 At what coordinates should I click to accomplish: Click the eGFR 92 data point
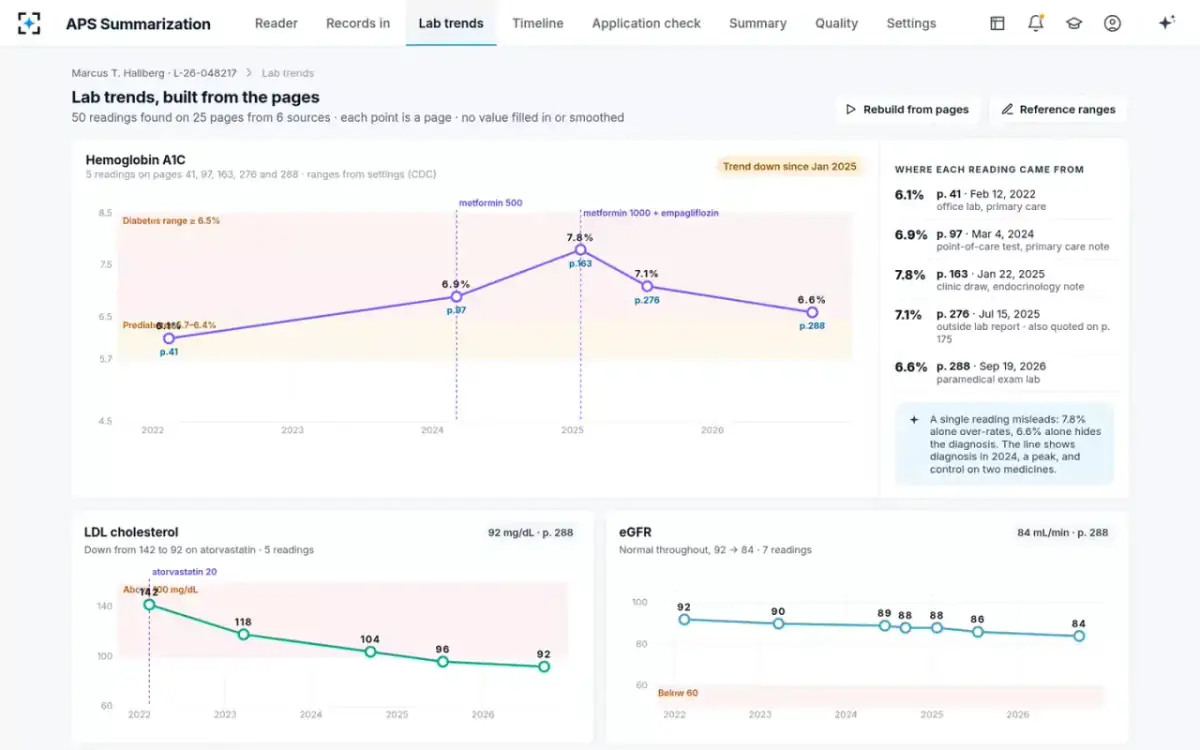pyautogui.click(x=684, y=620)
